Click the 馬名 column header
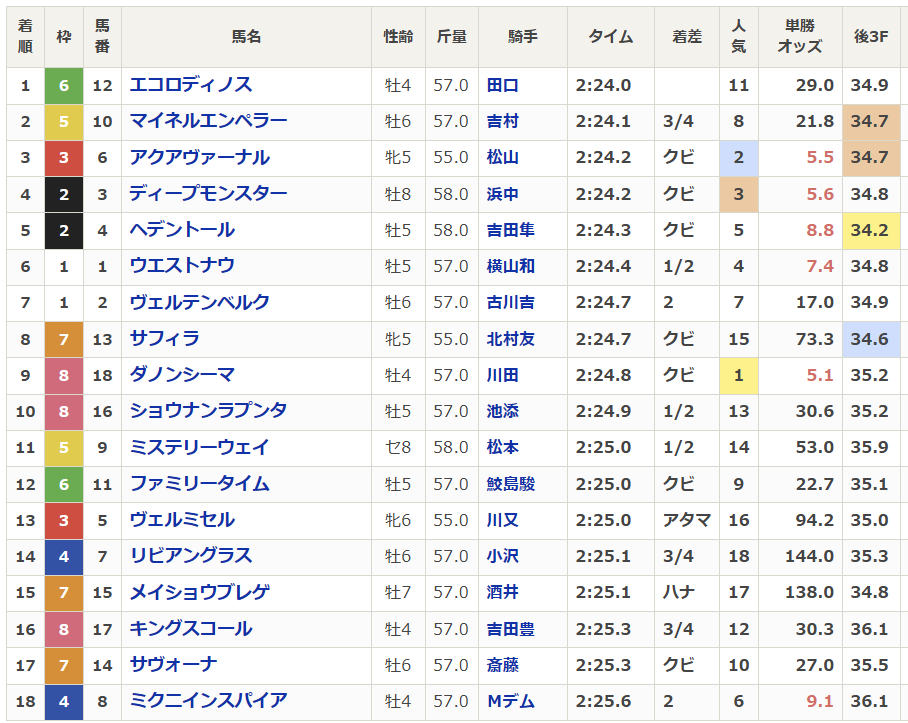Image resolution: width=908 pixels, height=723 pixels. click(246, 36)
